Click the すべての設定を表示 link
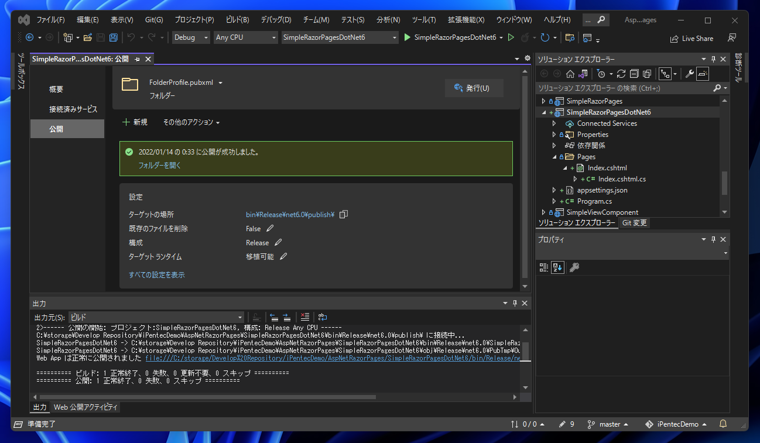The image size is (760, 443). [157, 275]
